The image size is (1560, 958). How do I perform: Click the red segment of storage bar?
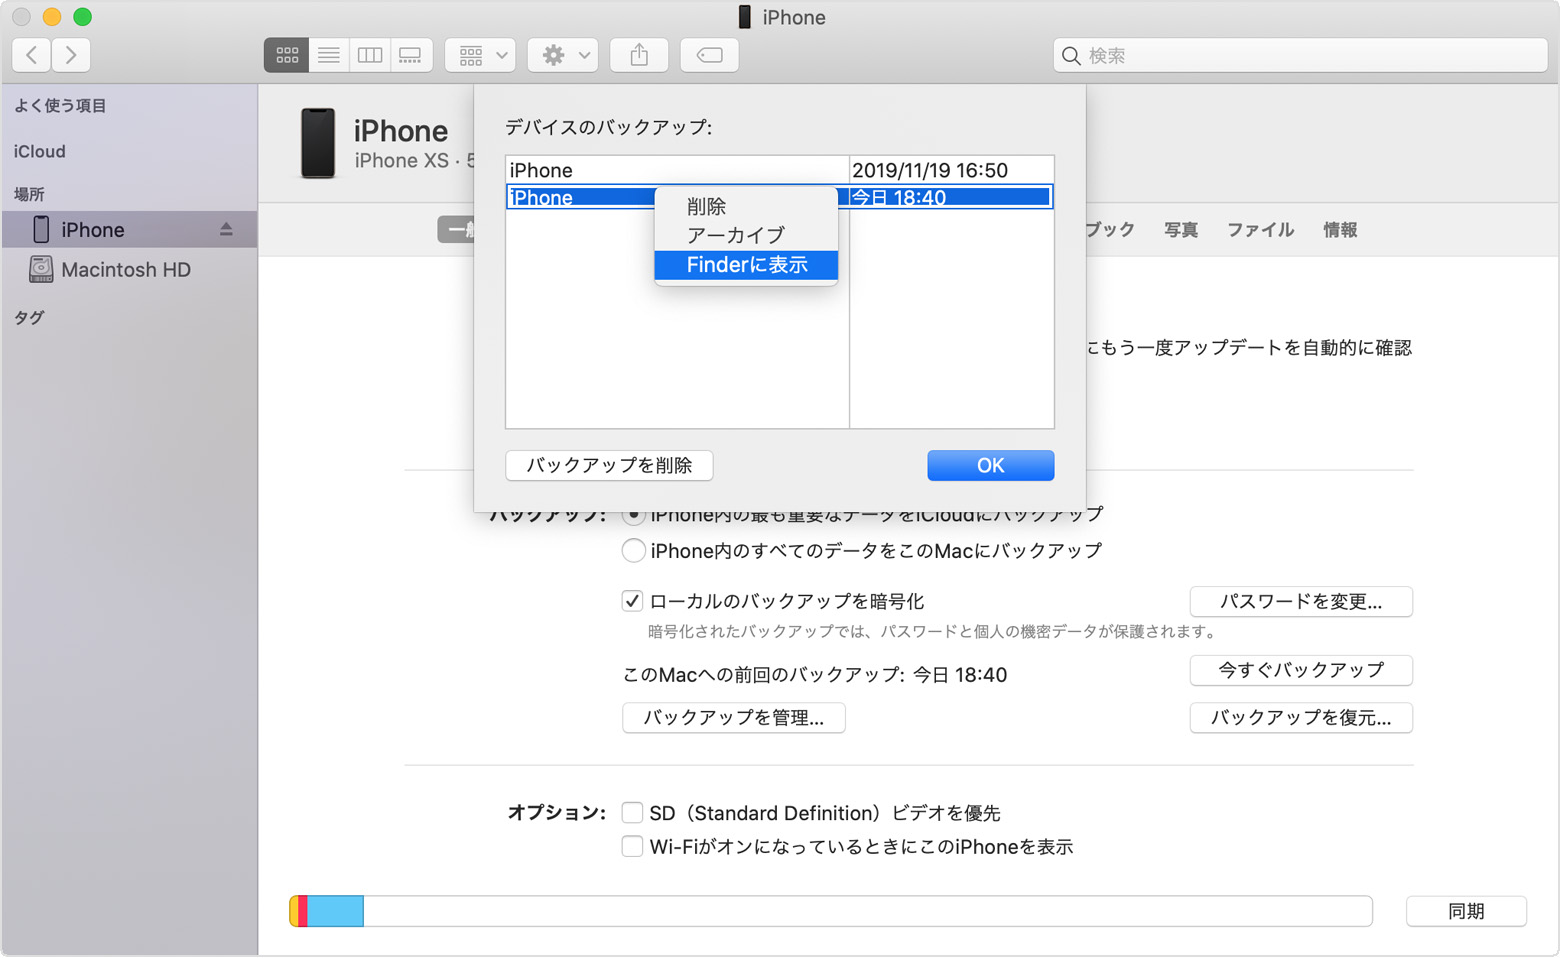[303, 911]
